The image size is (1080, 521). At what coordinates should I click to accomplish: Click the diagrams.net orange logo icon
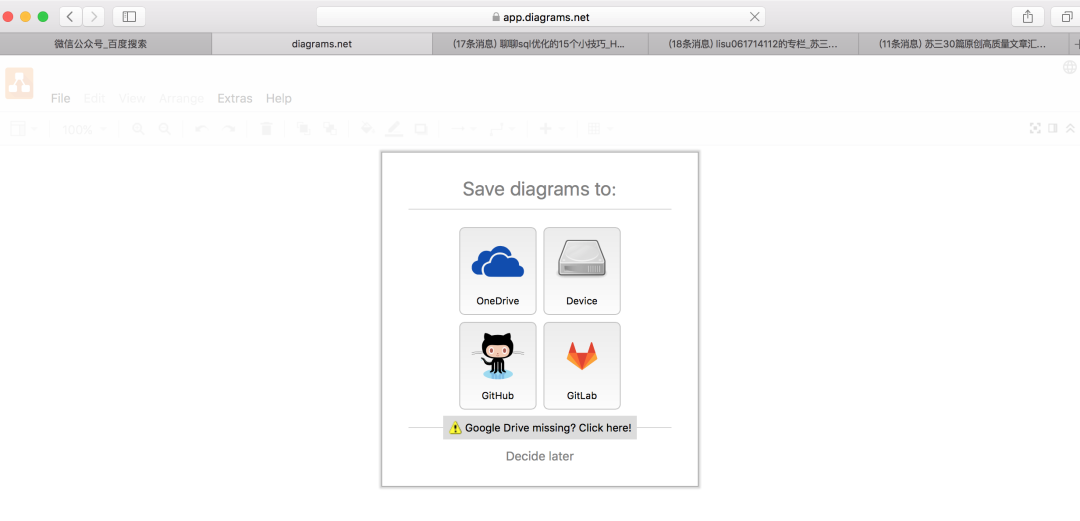[19, 83]
